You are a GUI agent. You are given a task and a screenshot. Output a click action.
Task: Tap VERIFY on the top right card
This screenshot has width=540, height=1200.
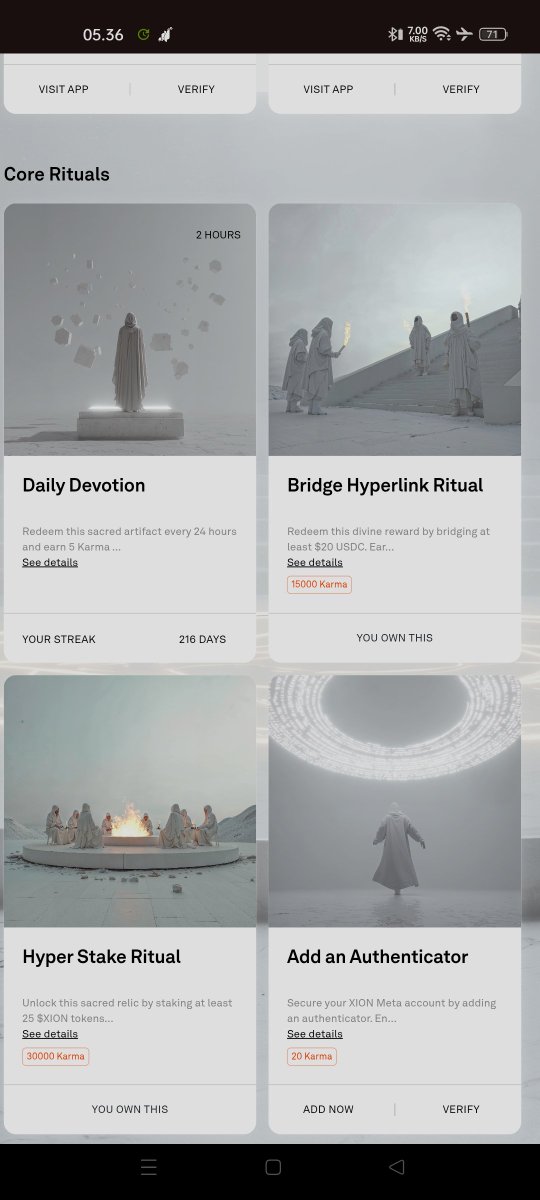pos(461,89)
